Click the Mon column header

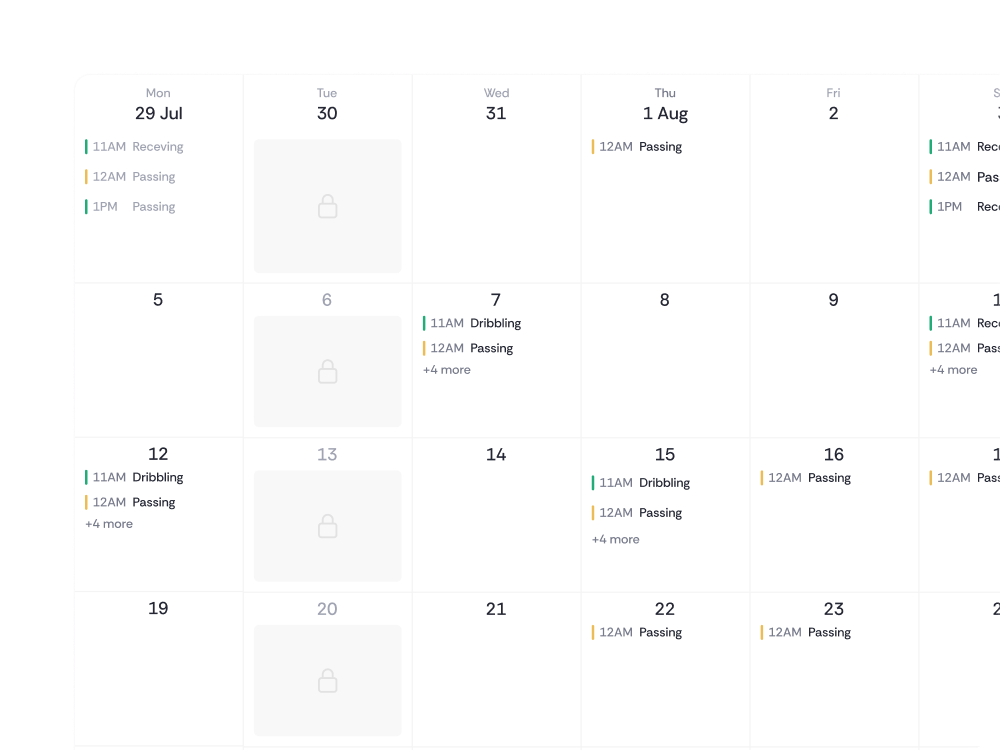[158, 93]
